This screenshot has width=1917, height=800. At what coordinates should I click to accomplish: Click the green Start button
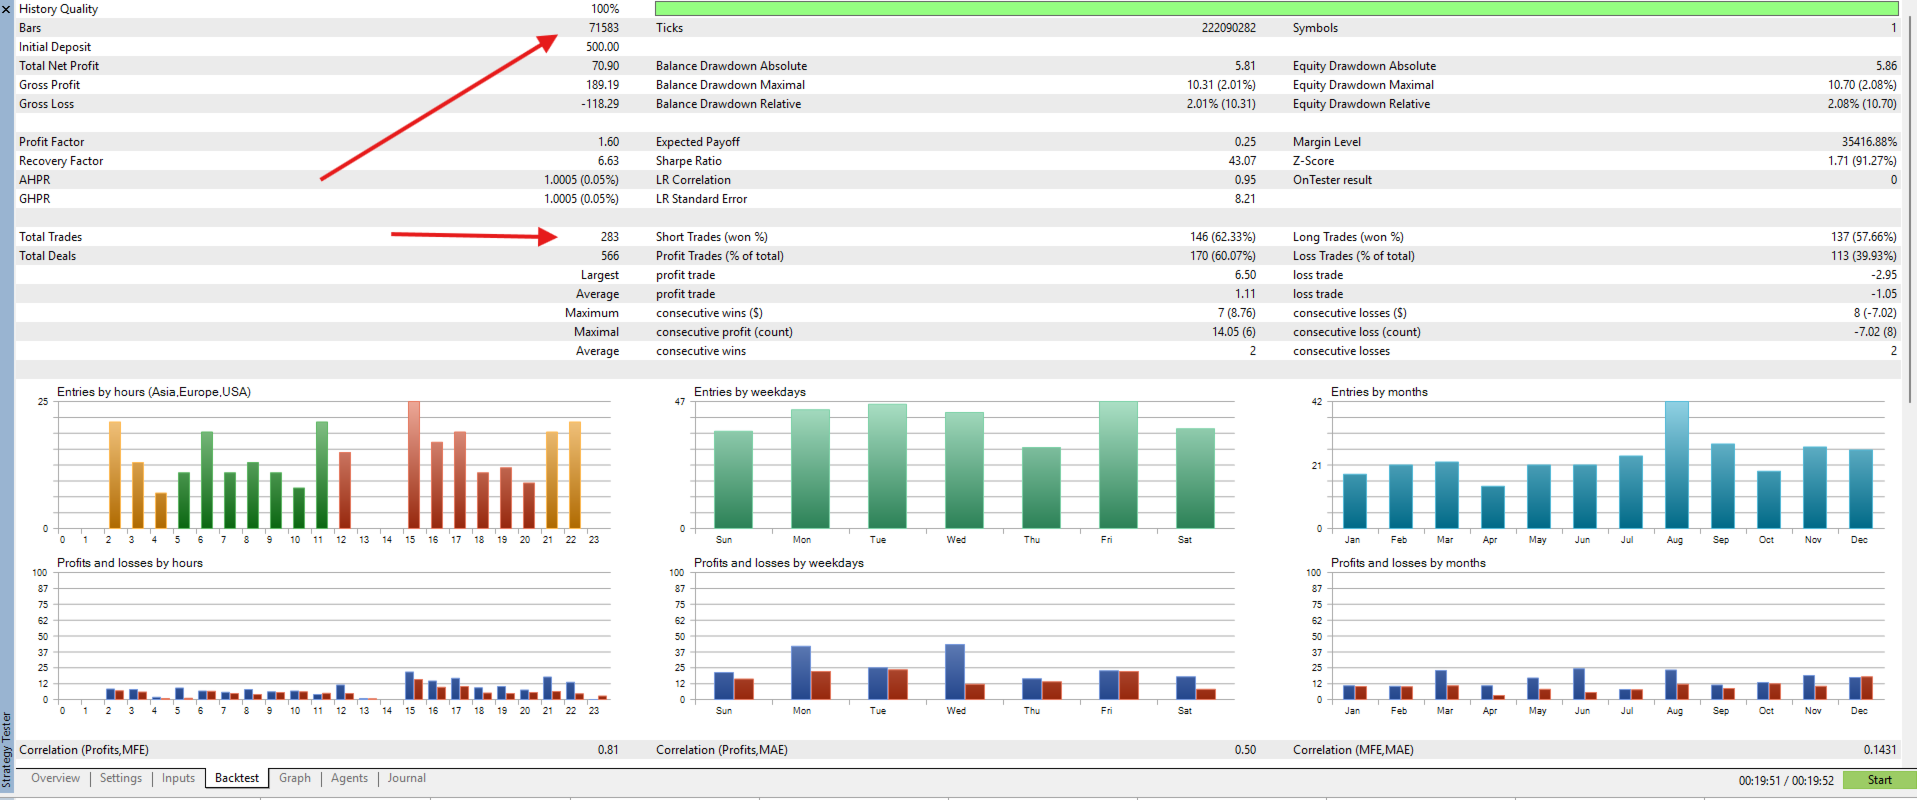point(1879,780)
